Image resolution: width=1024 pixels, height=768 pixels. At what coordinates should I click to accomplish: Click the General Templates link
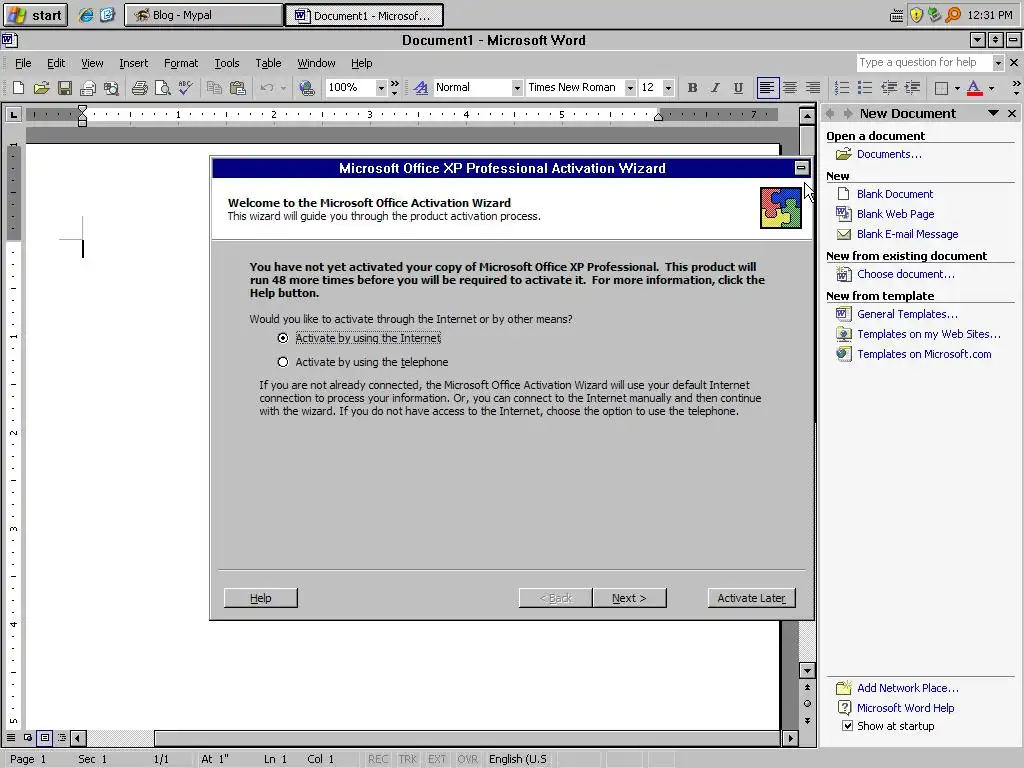pos(907,313)
